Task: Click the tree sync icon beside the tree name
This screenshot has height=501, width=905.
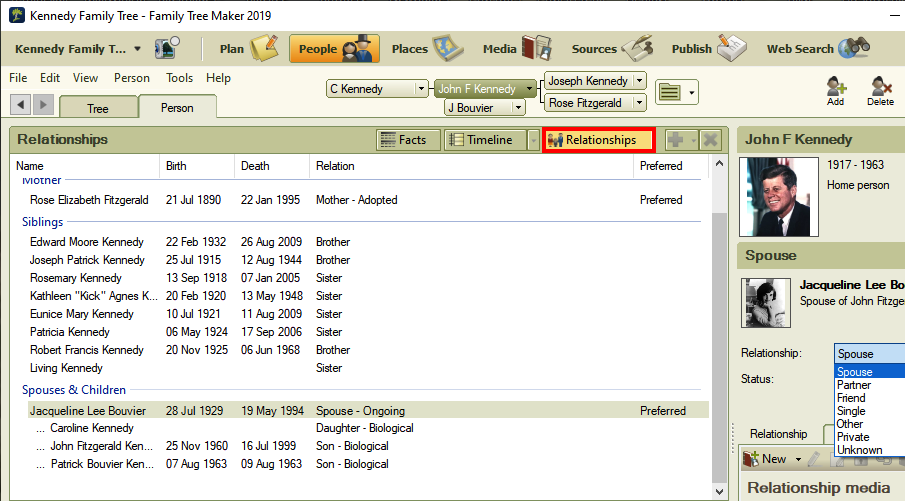Action: click(167, 48)
